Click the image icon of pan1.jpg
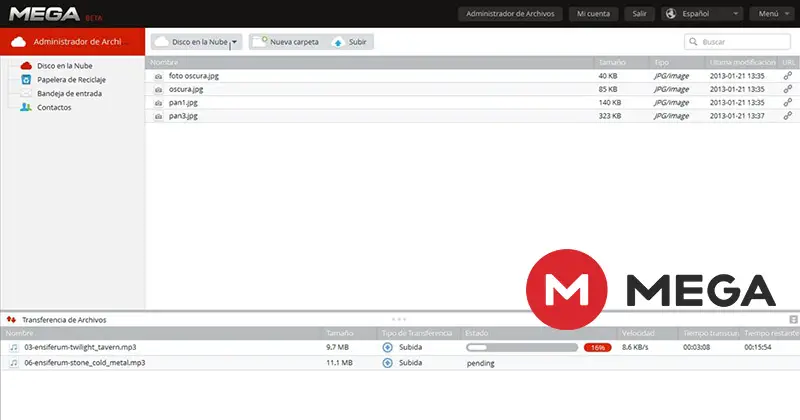 point(159,103)
